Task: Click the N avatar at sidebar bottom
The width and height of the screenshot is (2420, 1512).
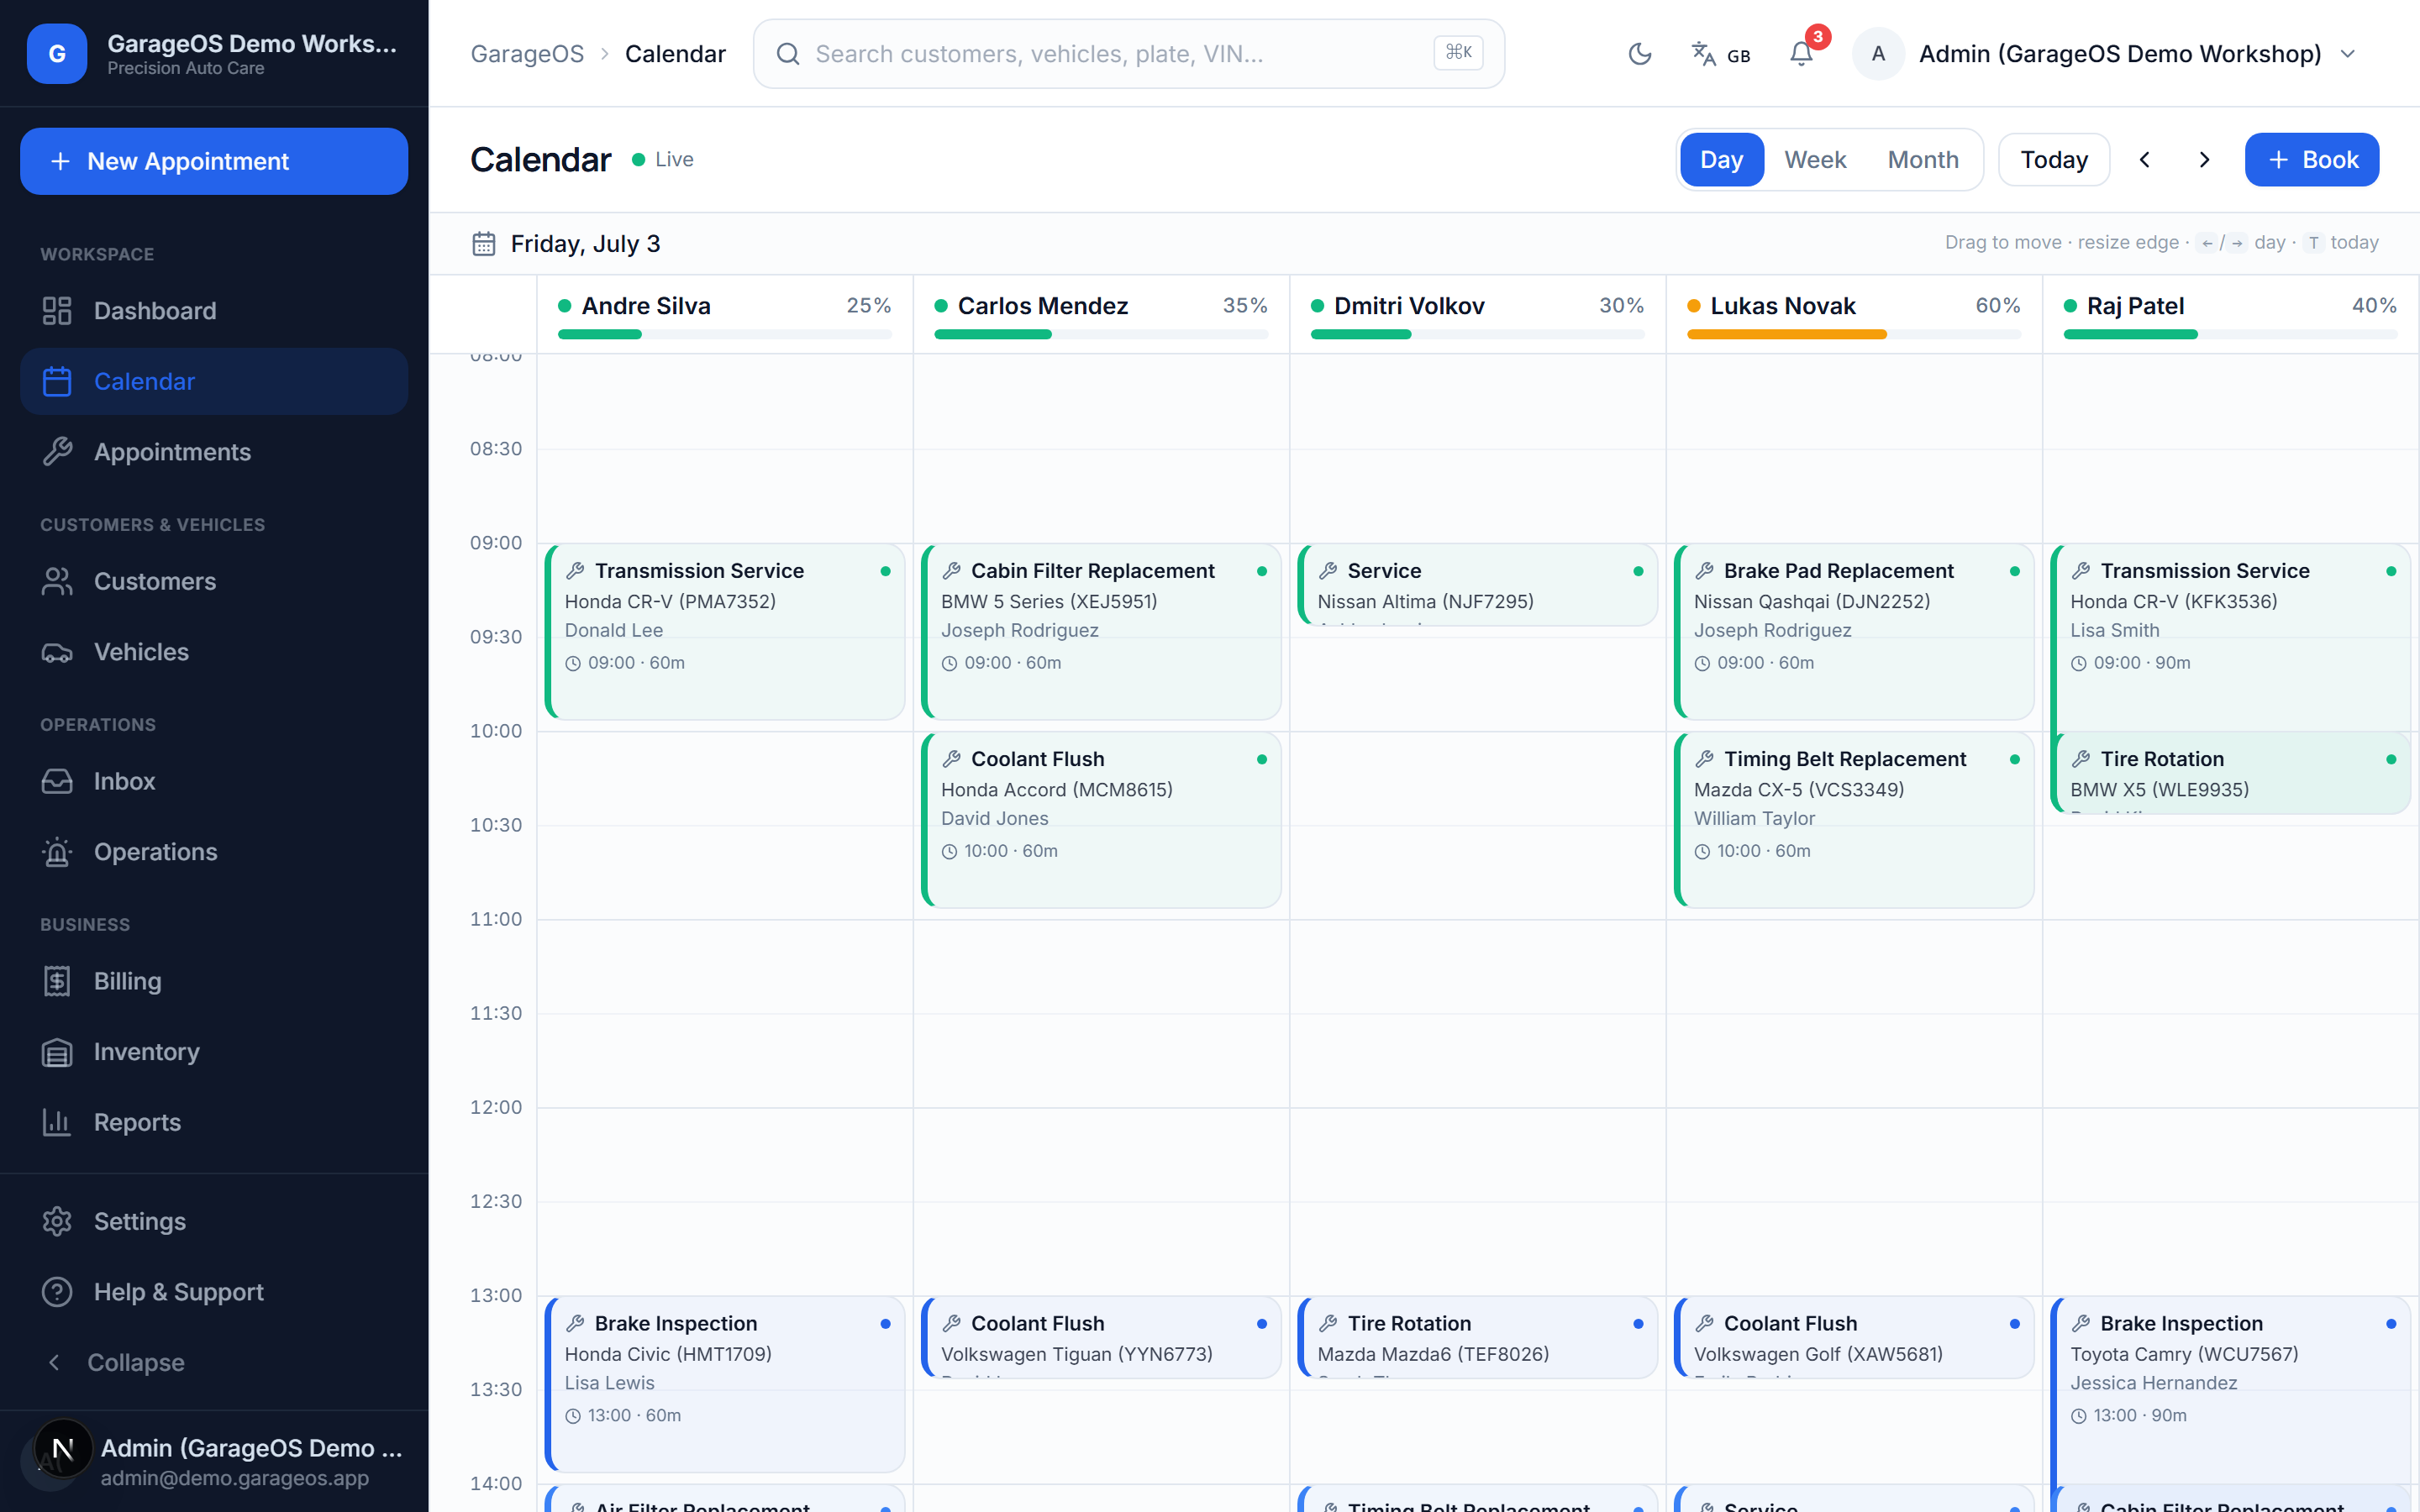Action: tap(63, 1448)
